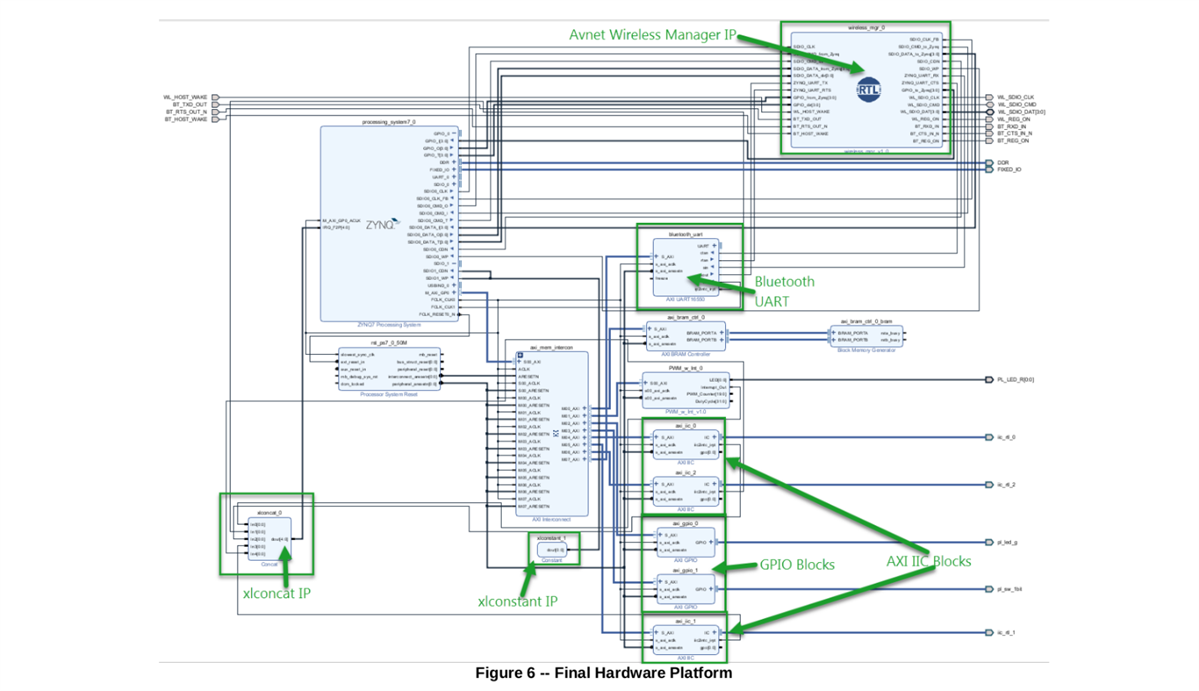The image size is (1199, 691).
Task: Expand M_AXI_GP0 pin on processing_system7_0
Action: [453, 293]
